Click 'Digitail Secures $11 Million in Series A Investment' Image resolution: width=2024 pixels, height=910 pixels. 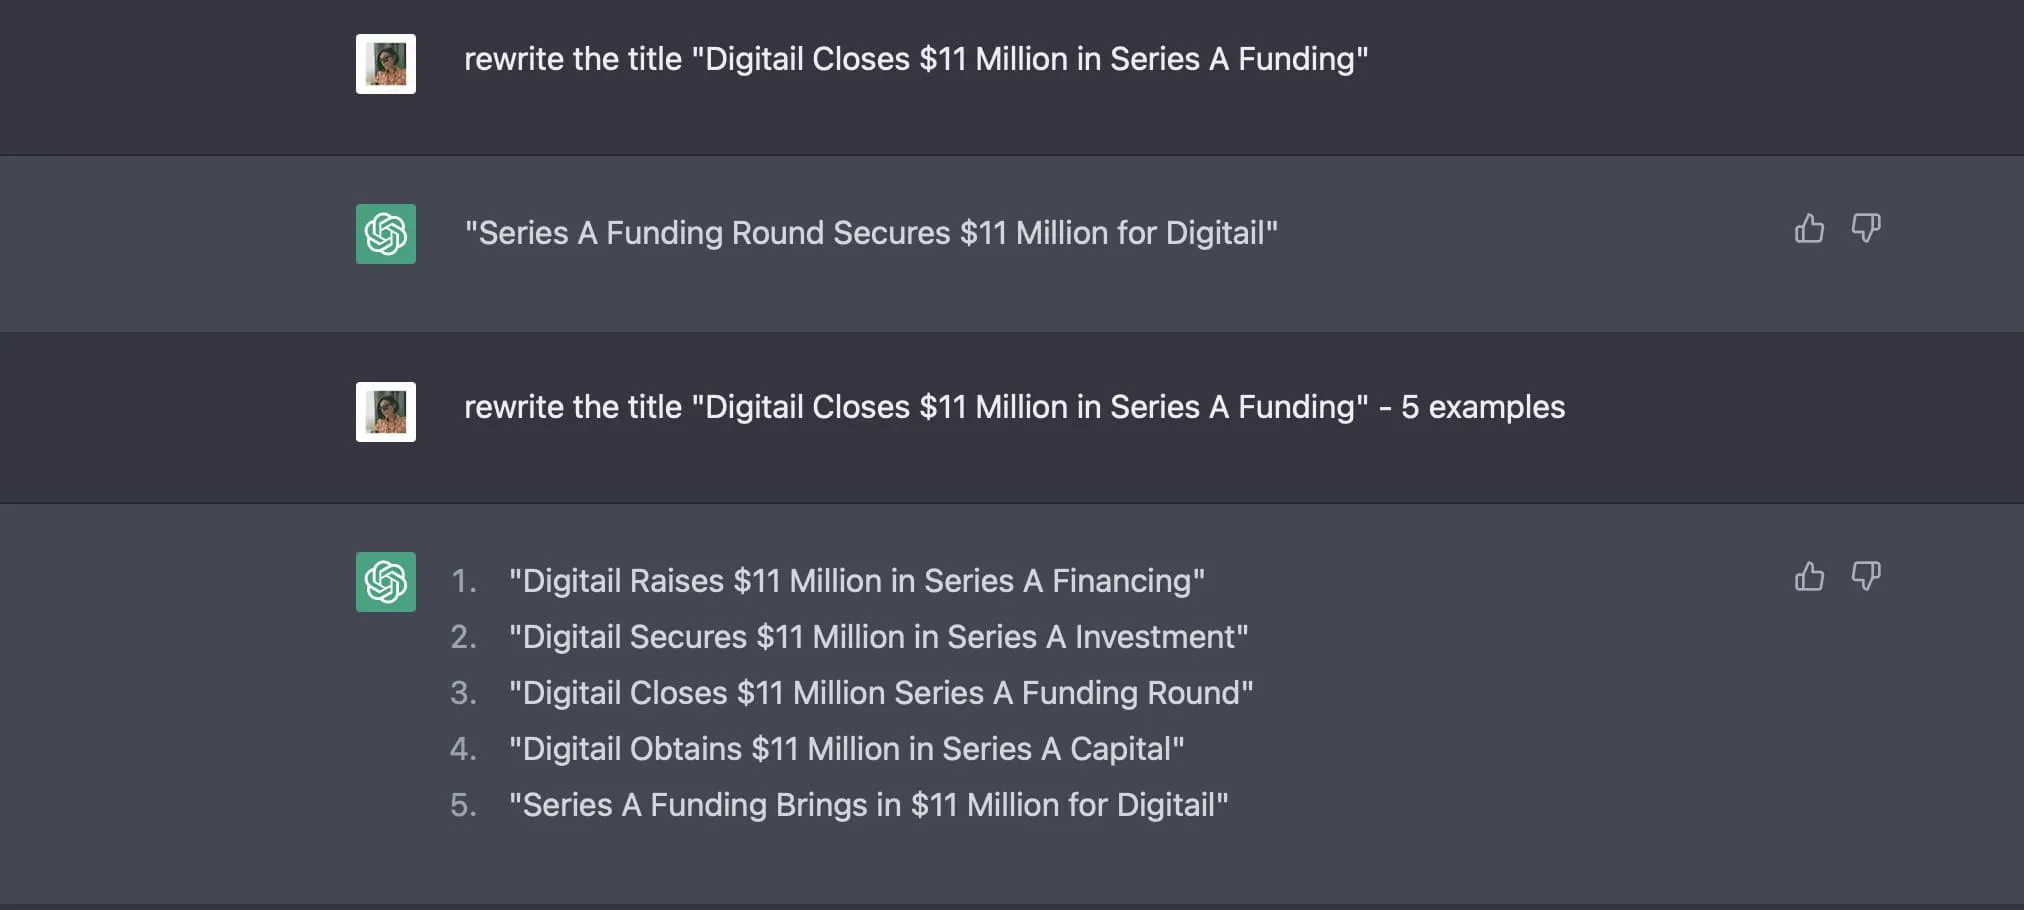[x=879, y=637]
